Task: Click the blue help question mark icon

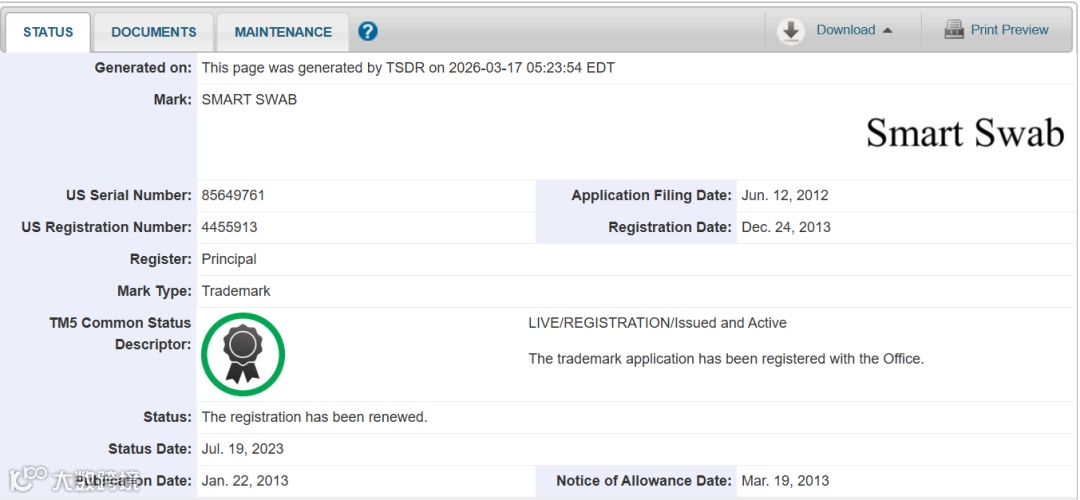Action: coord(367,31)
